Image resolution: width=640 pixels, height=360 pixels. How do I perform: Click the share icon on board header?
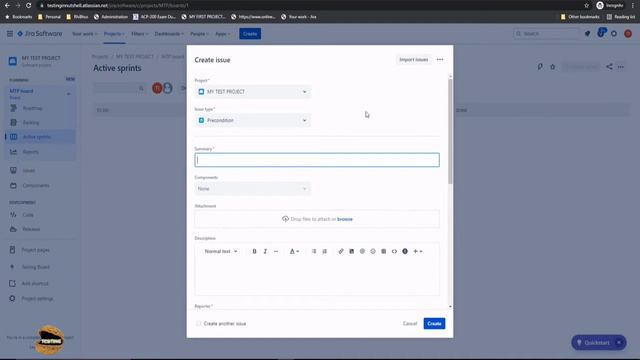coord(609,67)
